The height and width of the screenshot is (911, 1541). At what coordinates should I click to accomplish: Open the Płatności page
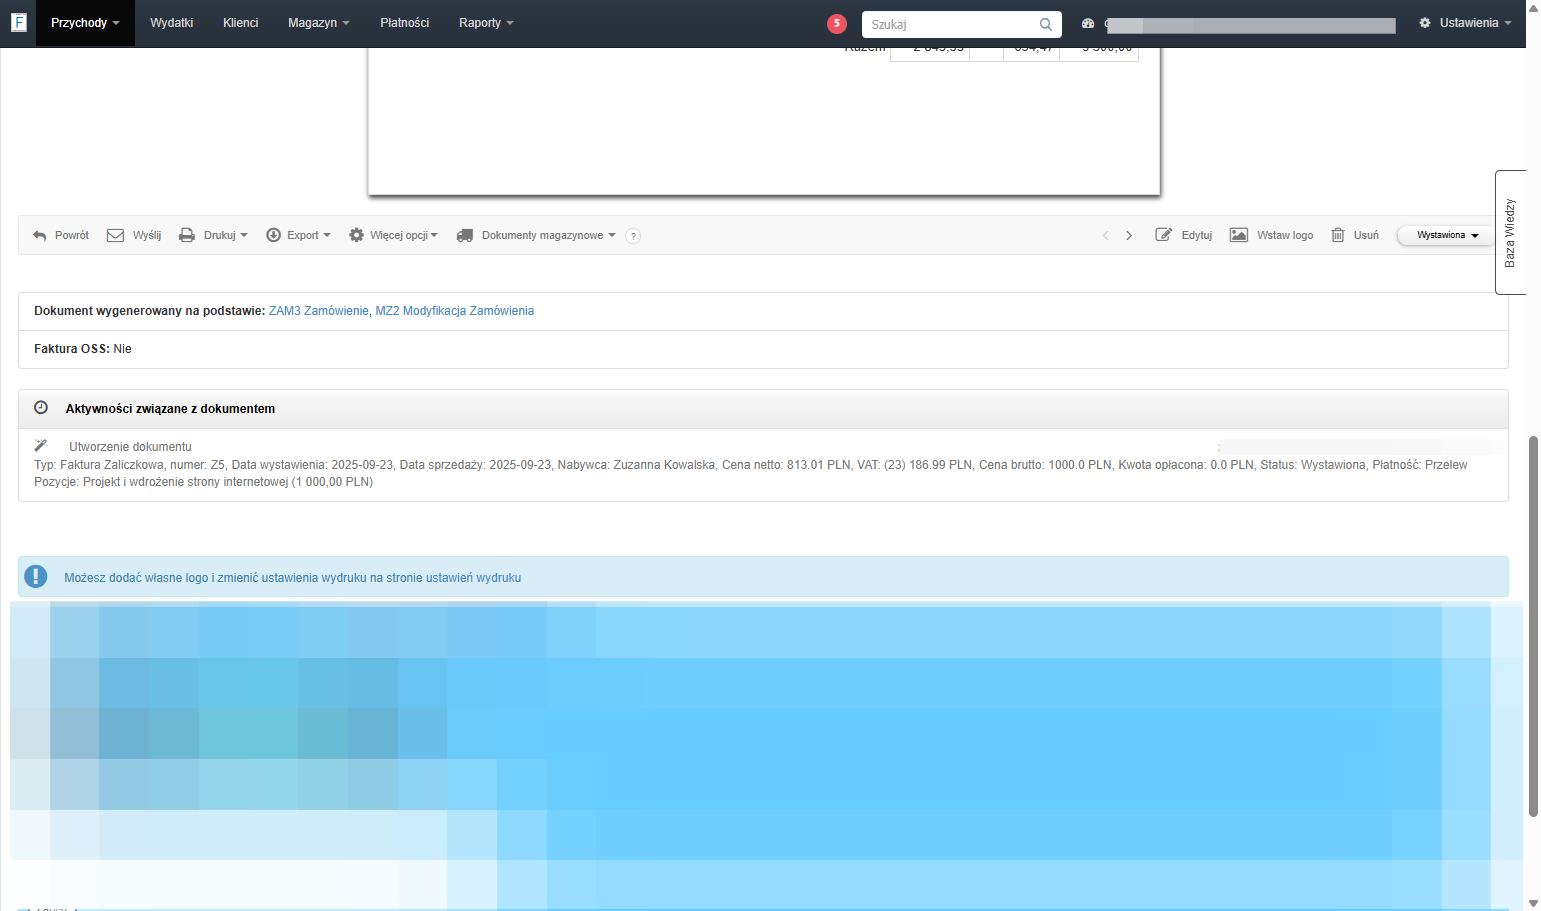[404, 23]
